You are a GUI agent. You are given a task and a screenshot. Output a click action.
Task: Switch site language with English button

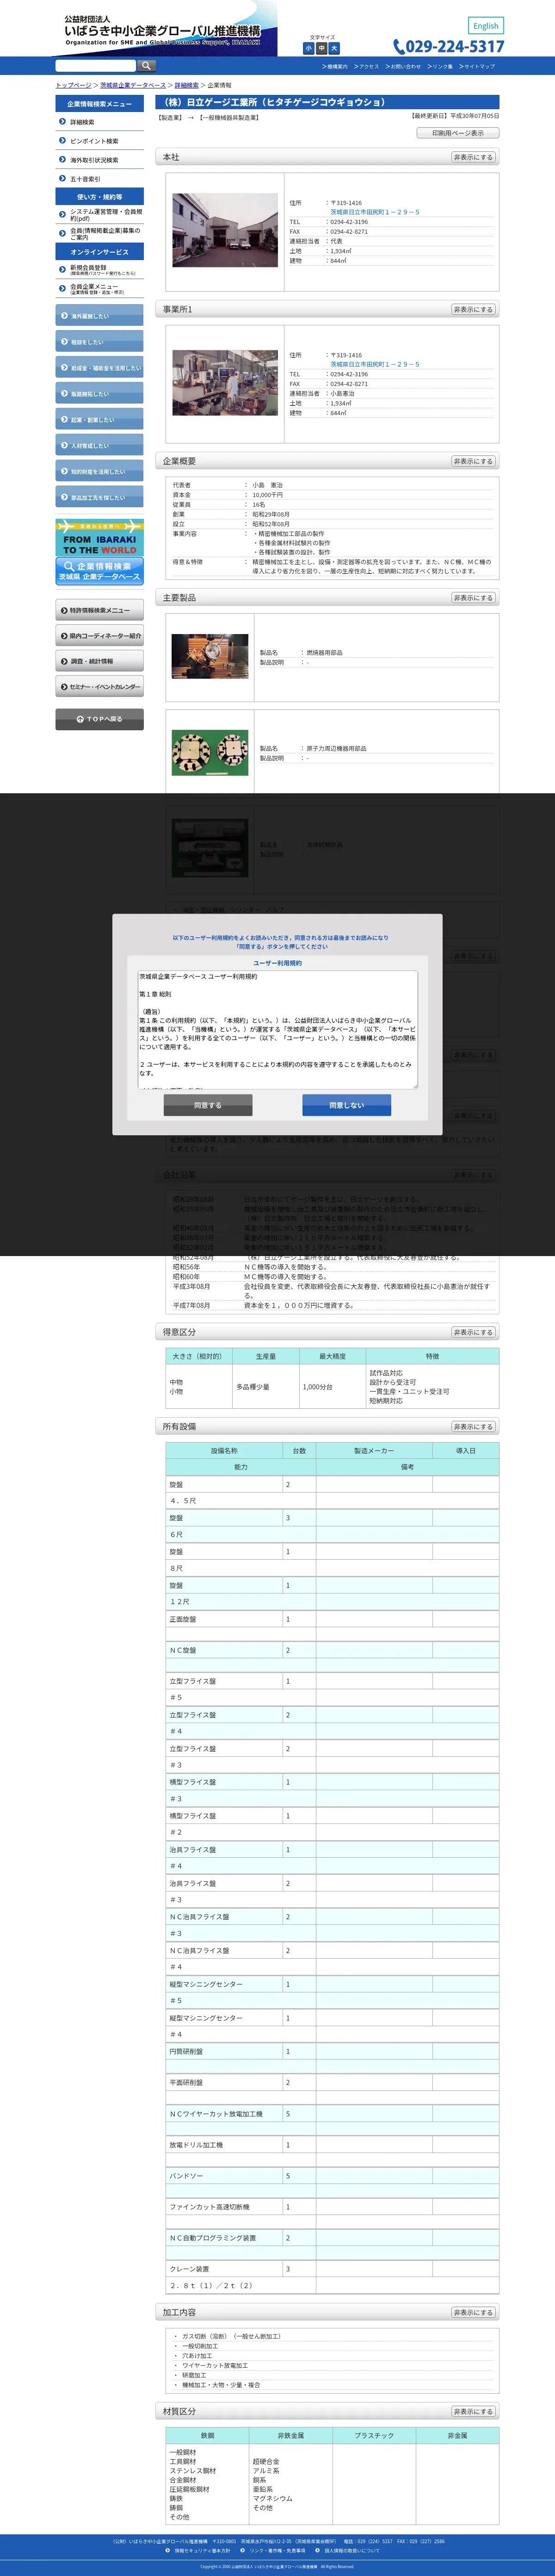point(486,26)
